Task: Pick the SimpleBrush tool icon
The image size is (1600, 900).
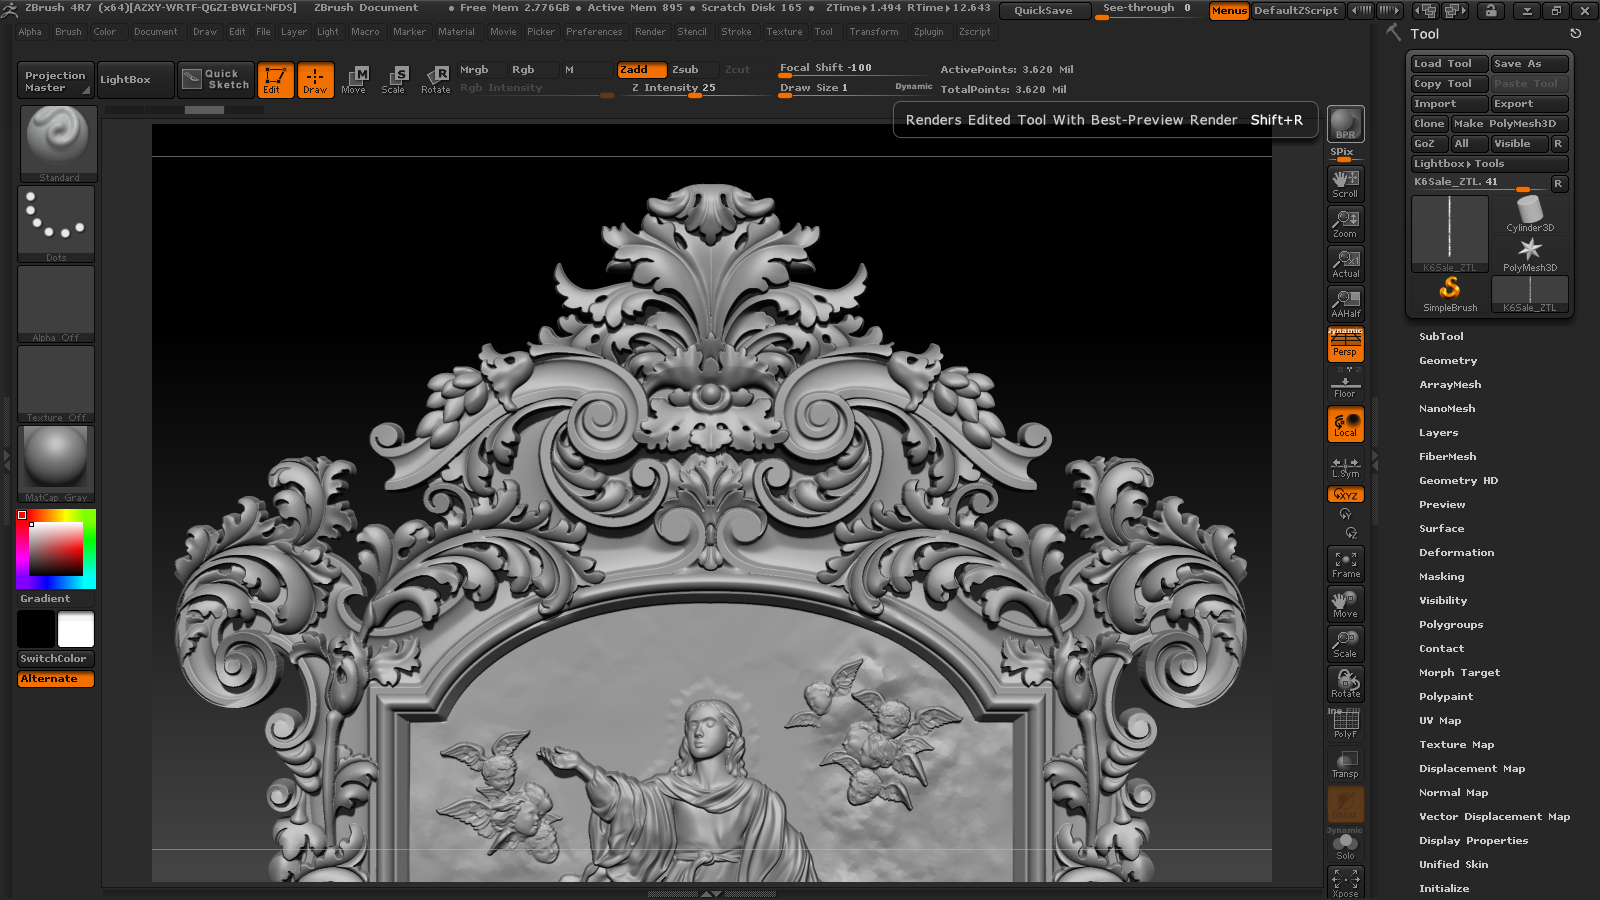Action: (x=1449, y=294)
